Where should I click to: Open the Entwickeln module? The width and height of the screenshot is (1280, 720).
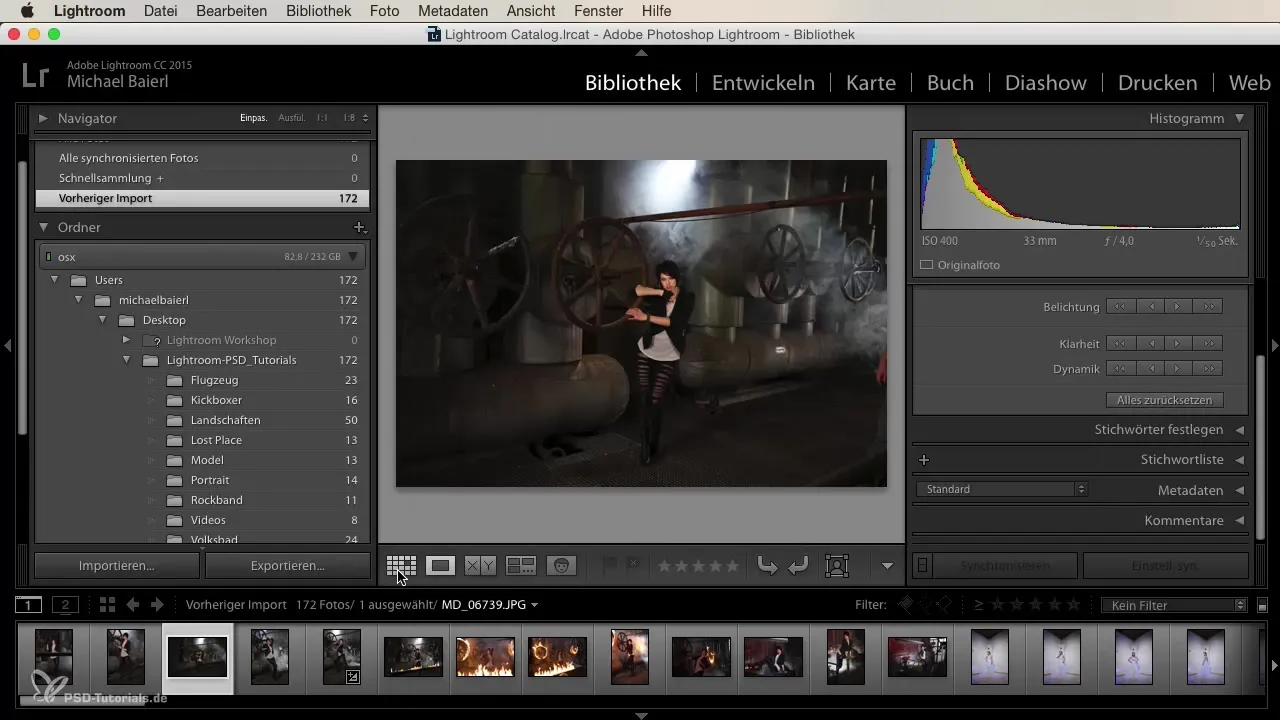point(763,83)
